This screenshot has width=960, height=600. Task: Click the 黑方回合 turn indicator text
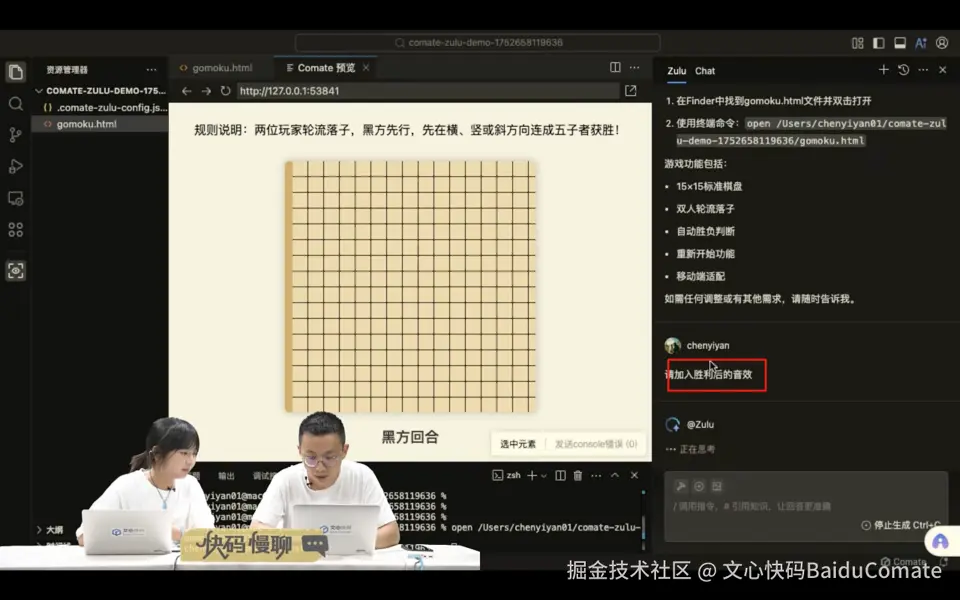coord(410,437)
